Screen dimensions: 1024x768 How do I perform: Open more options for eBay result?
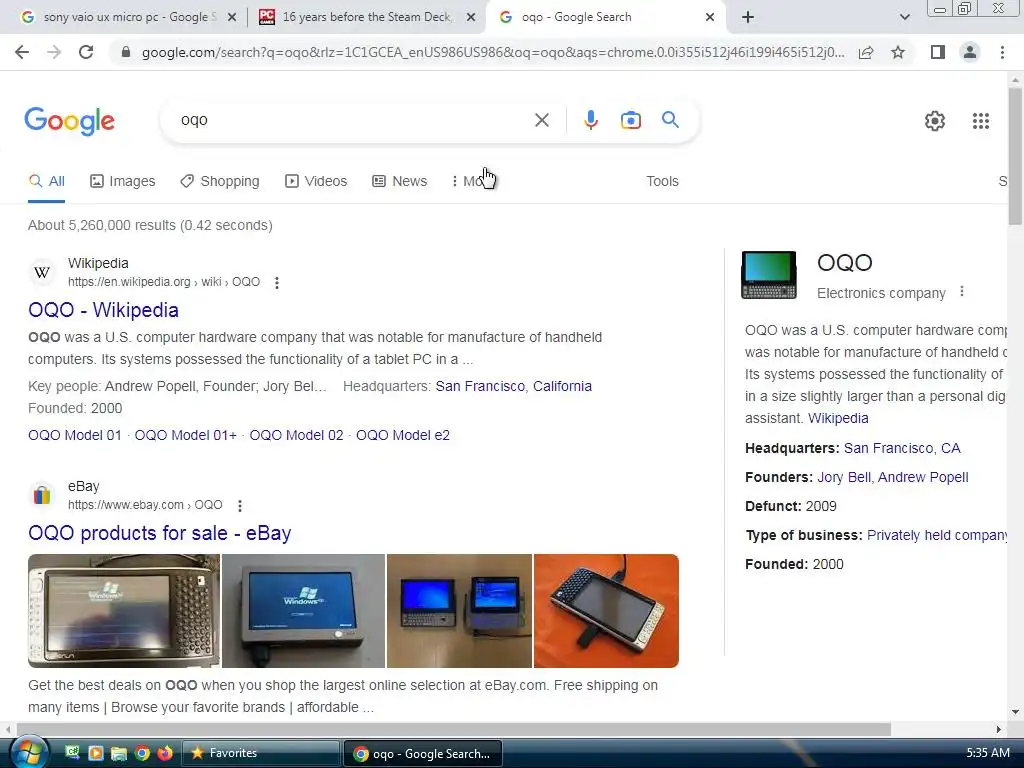[240, 505]
